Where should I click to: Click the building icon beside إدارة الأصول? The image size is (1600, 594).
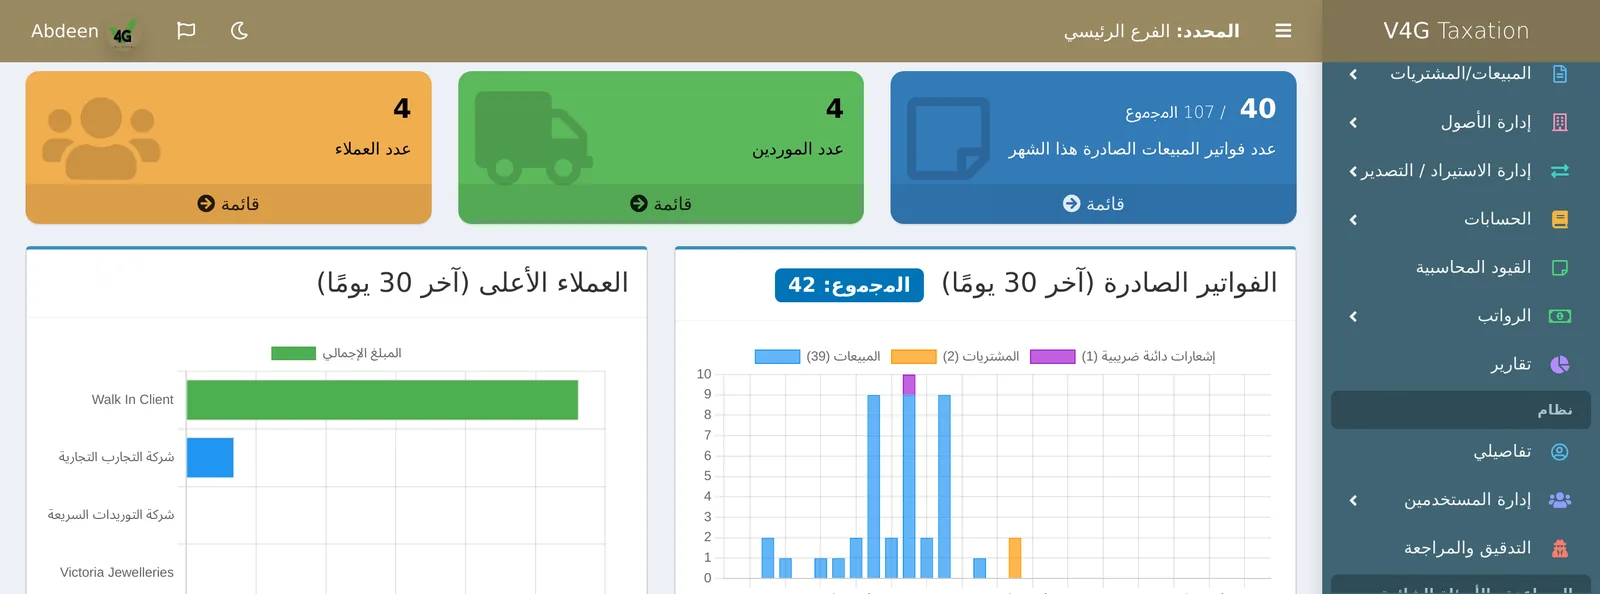[1560, 122]
